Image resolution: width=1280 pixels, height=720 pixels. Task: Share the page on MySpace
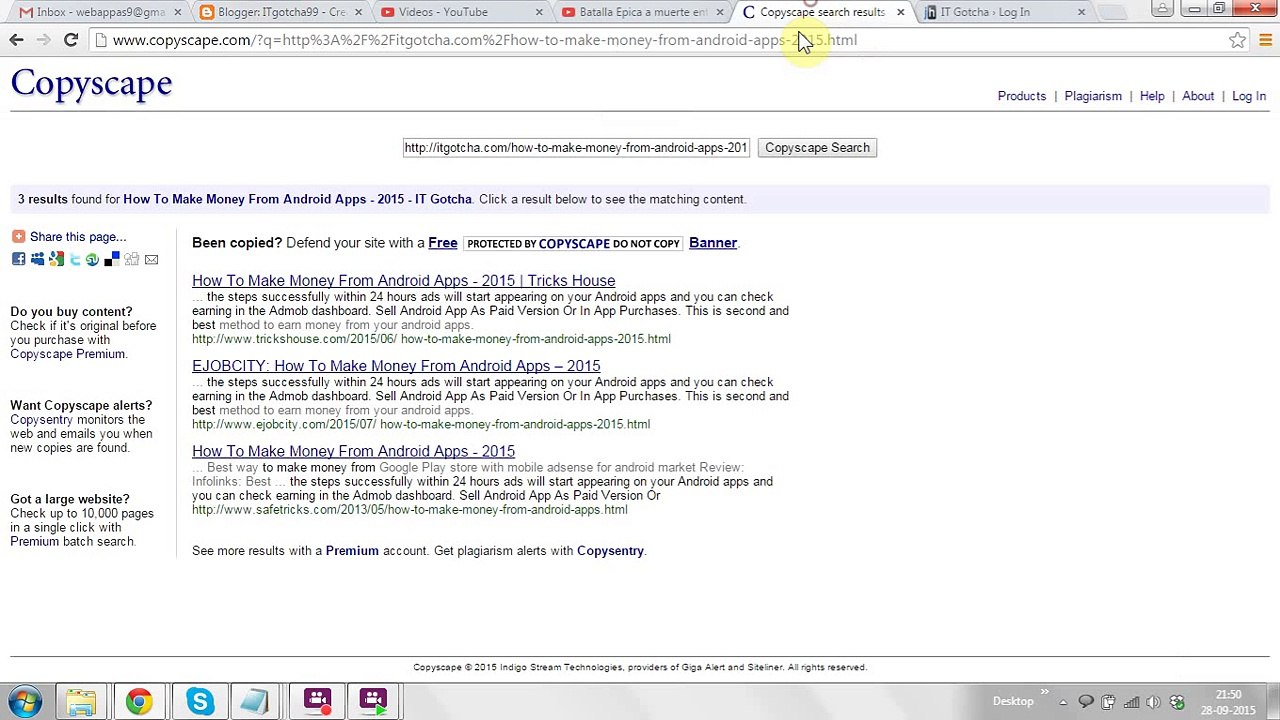37,260
